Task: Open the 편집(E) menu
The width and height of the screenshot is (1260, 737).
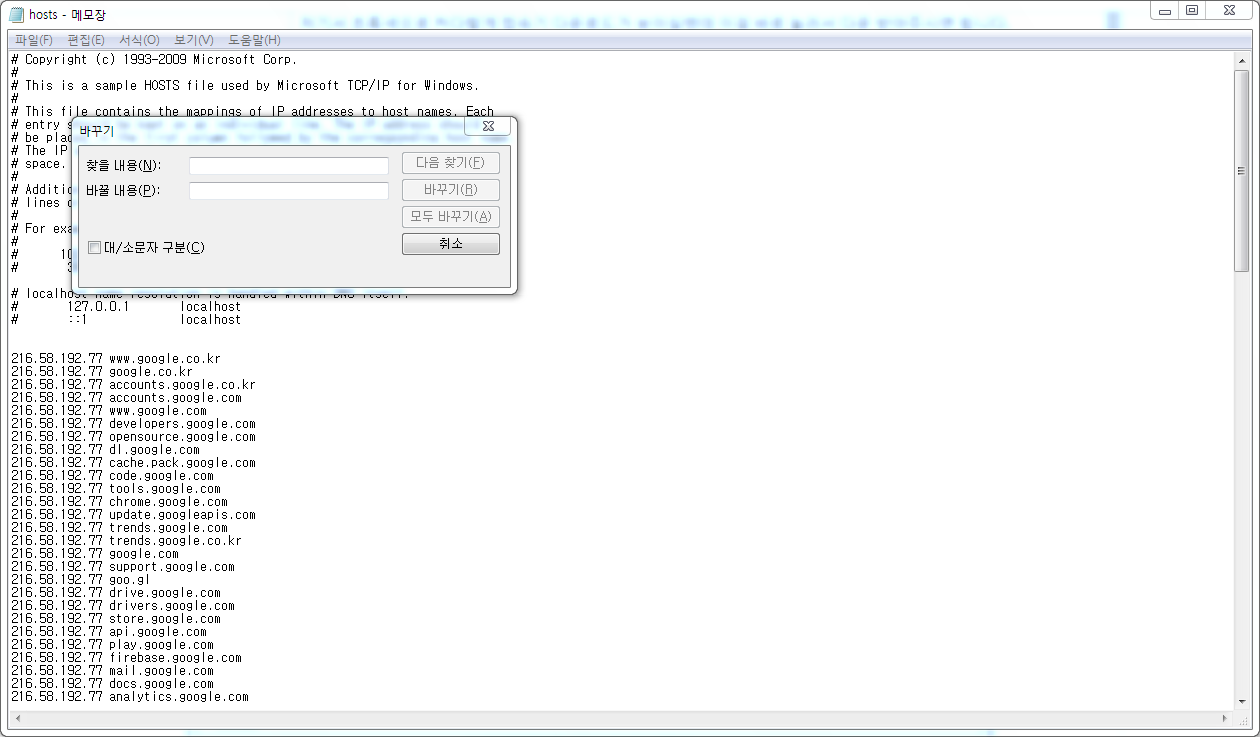Action: coord(86,40)
